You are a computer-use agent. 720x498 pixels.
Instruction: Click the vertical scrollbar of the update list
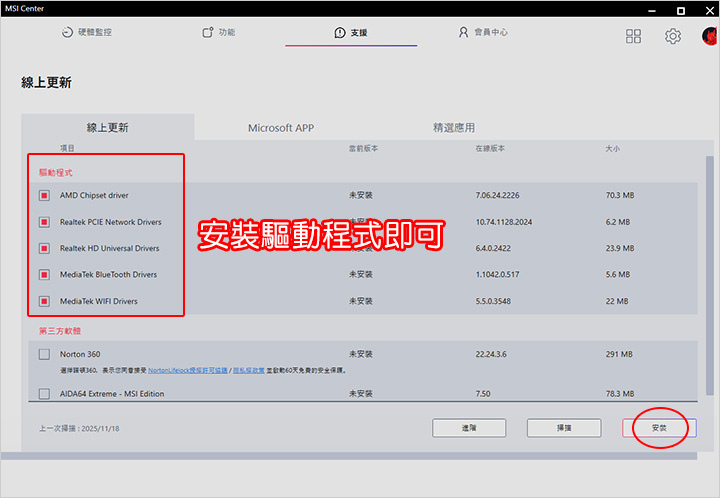coord(709,275)
